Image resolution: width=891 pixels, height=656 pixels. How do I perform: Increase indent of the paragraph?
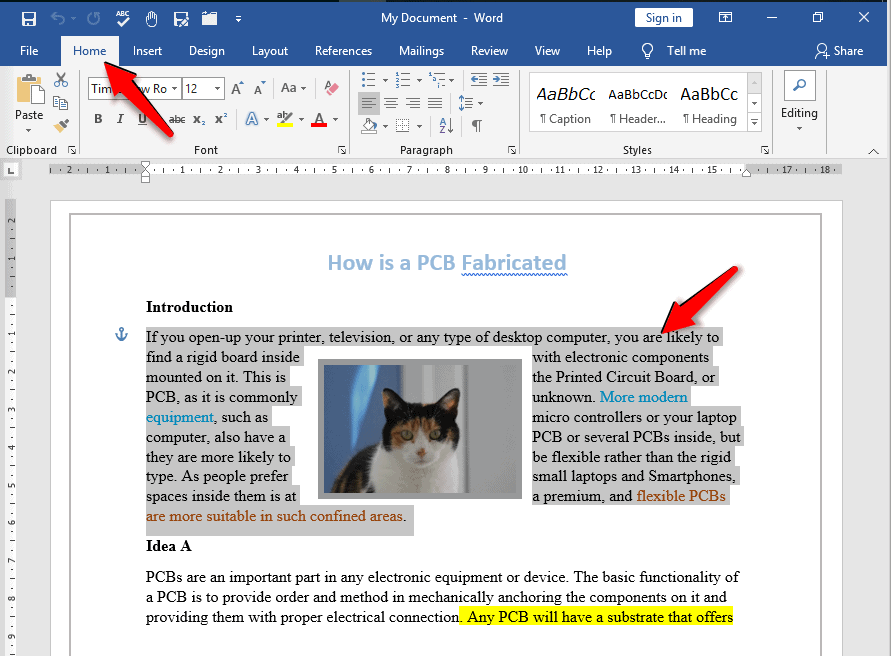pos(500,80)
